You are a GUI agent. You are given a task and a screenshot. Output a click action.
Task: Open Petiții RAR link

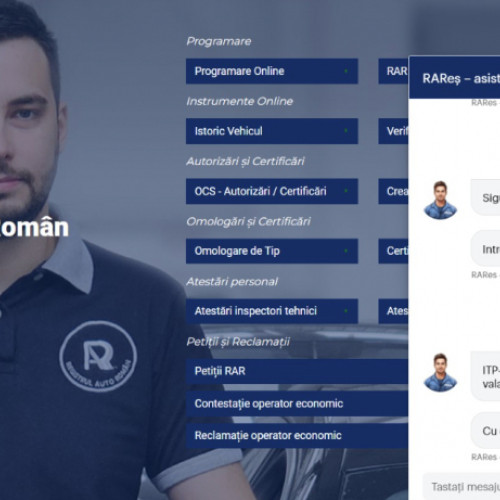[x=297, y=371]
